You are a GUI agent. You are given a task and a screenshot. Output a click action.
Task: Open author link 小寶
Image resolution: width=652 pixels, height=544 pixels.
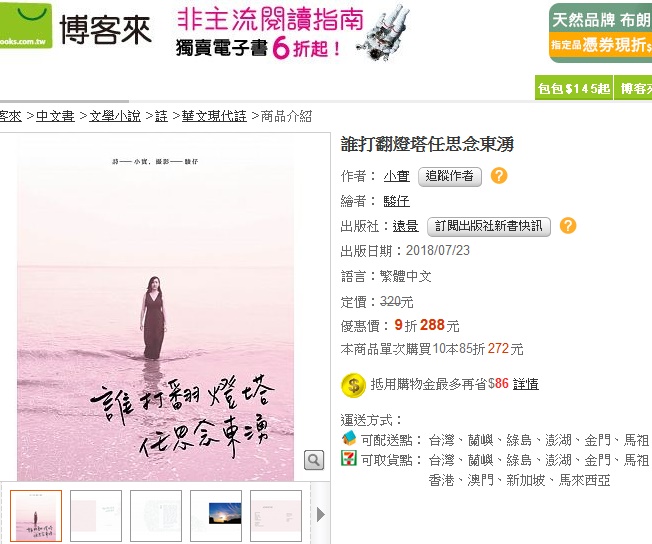(x=396, y=176)
